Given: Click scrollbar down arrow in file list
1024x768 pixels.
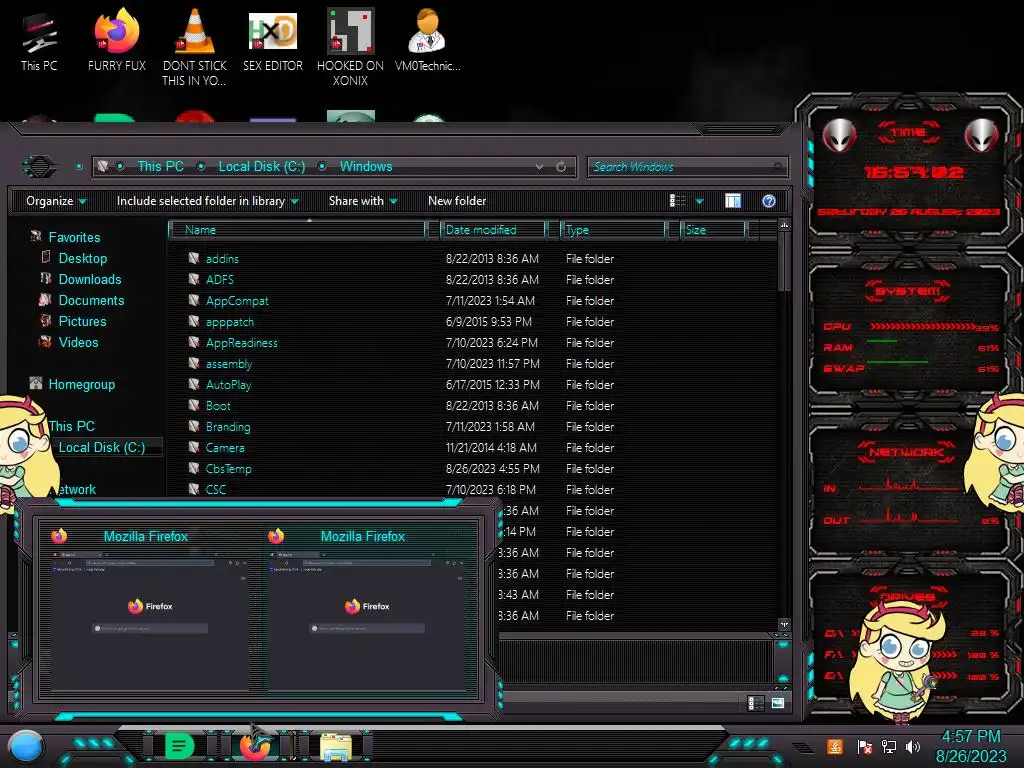Looking at the screenshot, I should coord(784,624).
